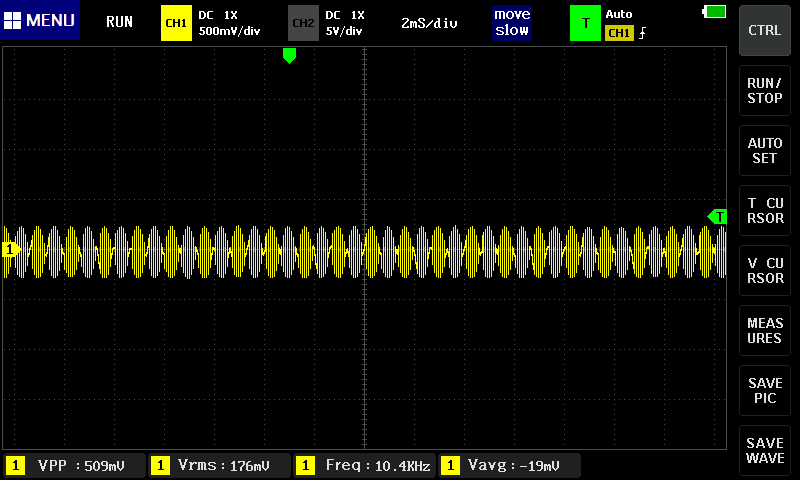Toggle the gray CH2 channel box

pyautogui.click(x=303, y=23)
